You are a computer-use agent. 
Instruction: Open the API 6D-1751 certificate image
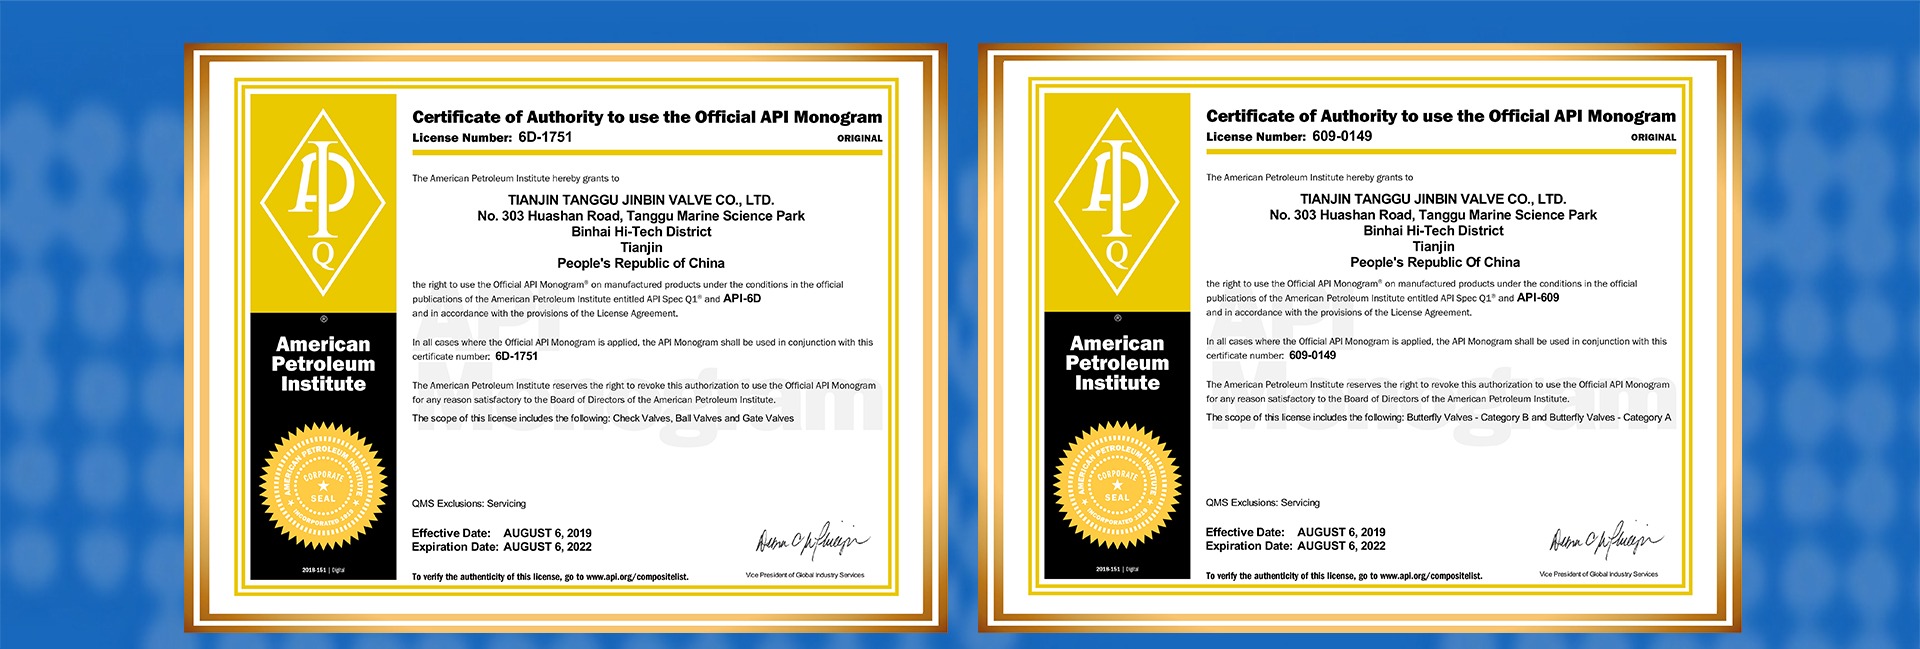pyautogui.click(x=565, y=337)
